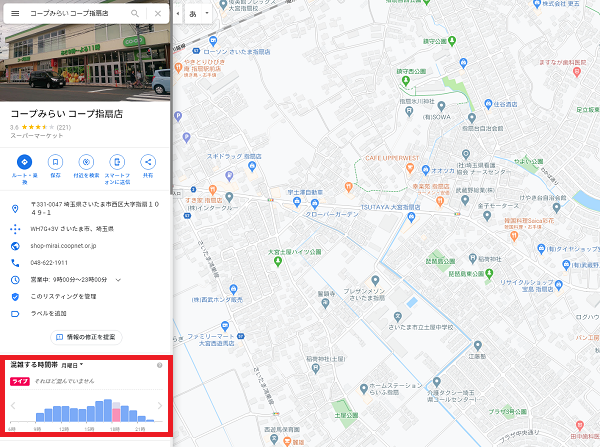The height and width of the screenshot is (447, 601).
Task: Click ラベルを追加 add label
Action: [48, 314]
